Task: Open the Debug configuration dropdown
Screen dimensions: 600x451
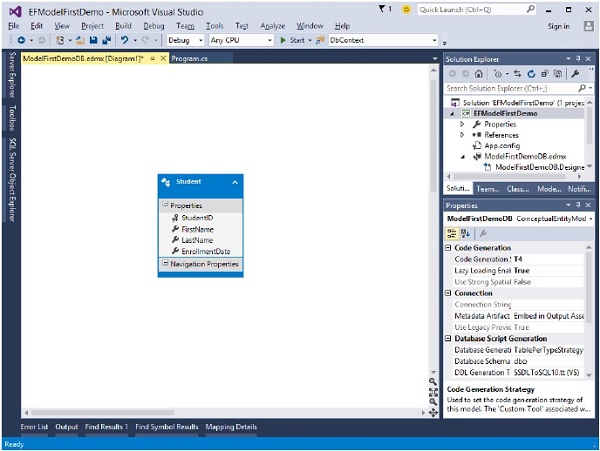Action: (x=185, y=40)
